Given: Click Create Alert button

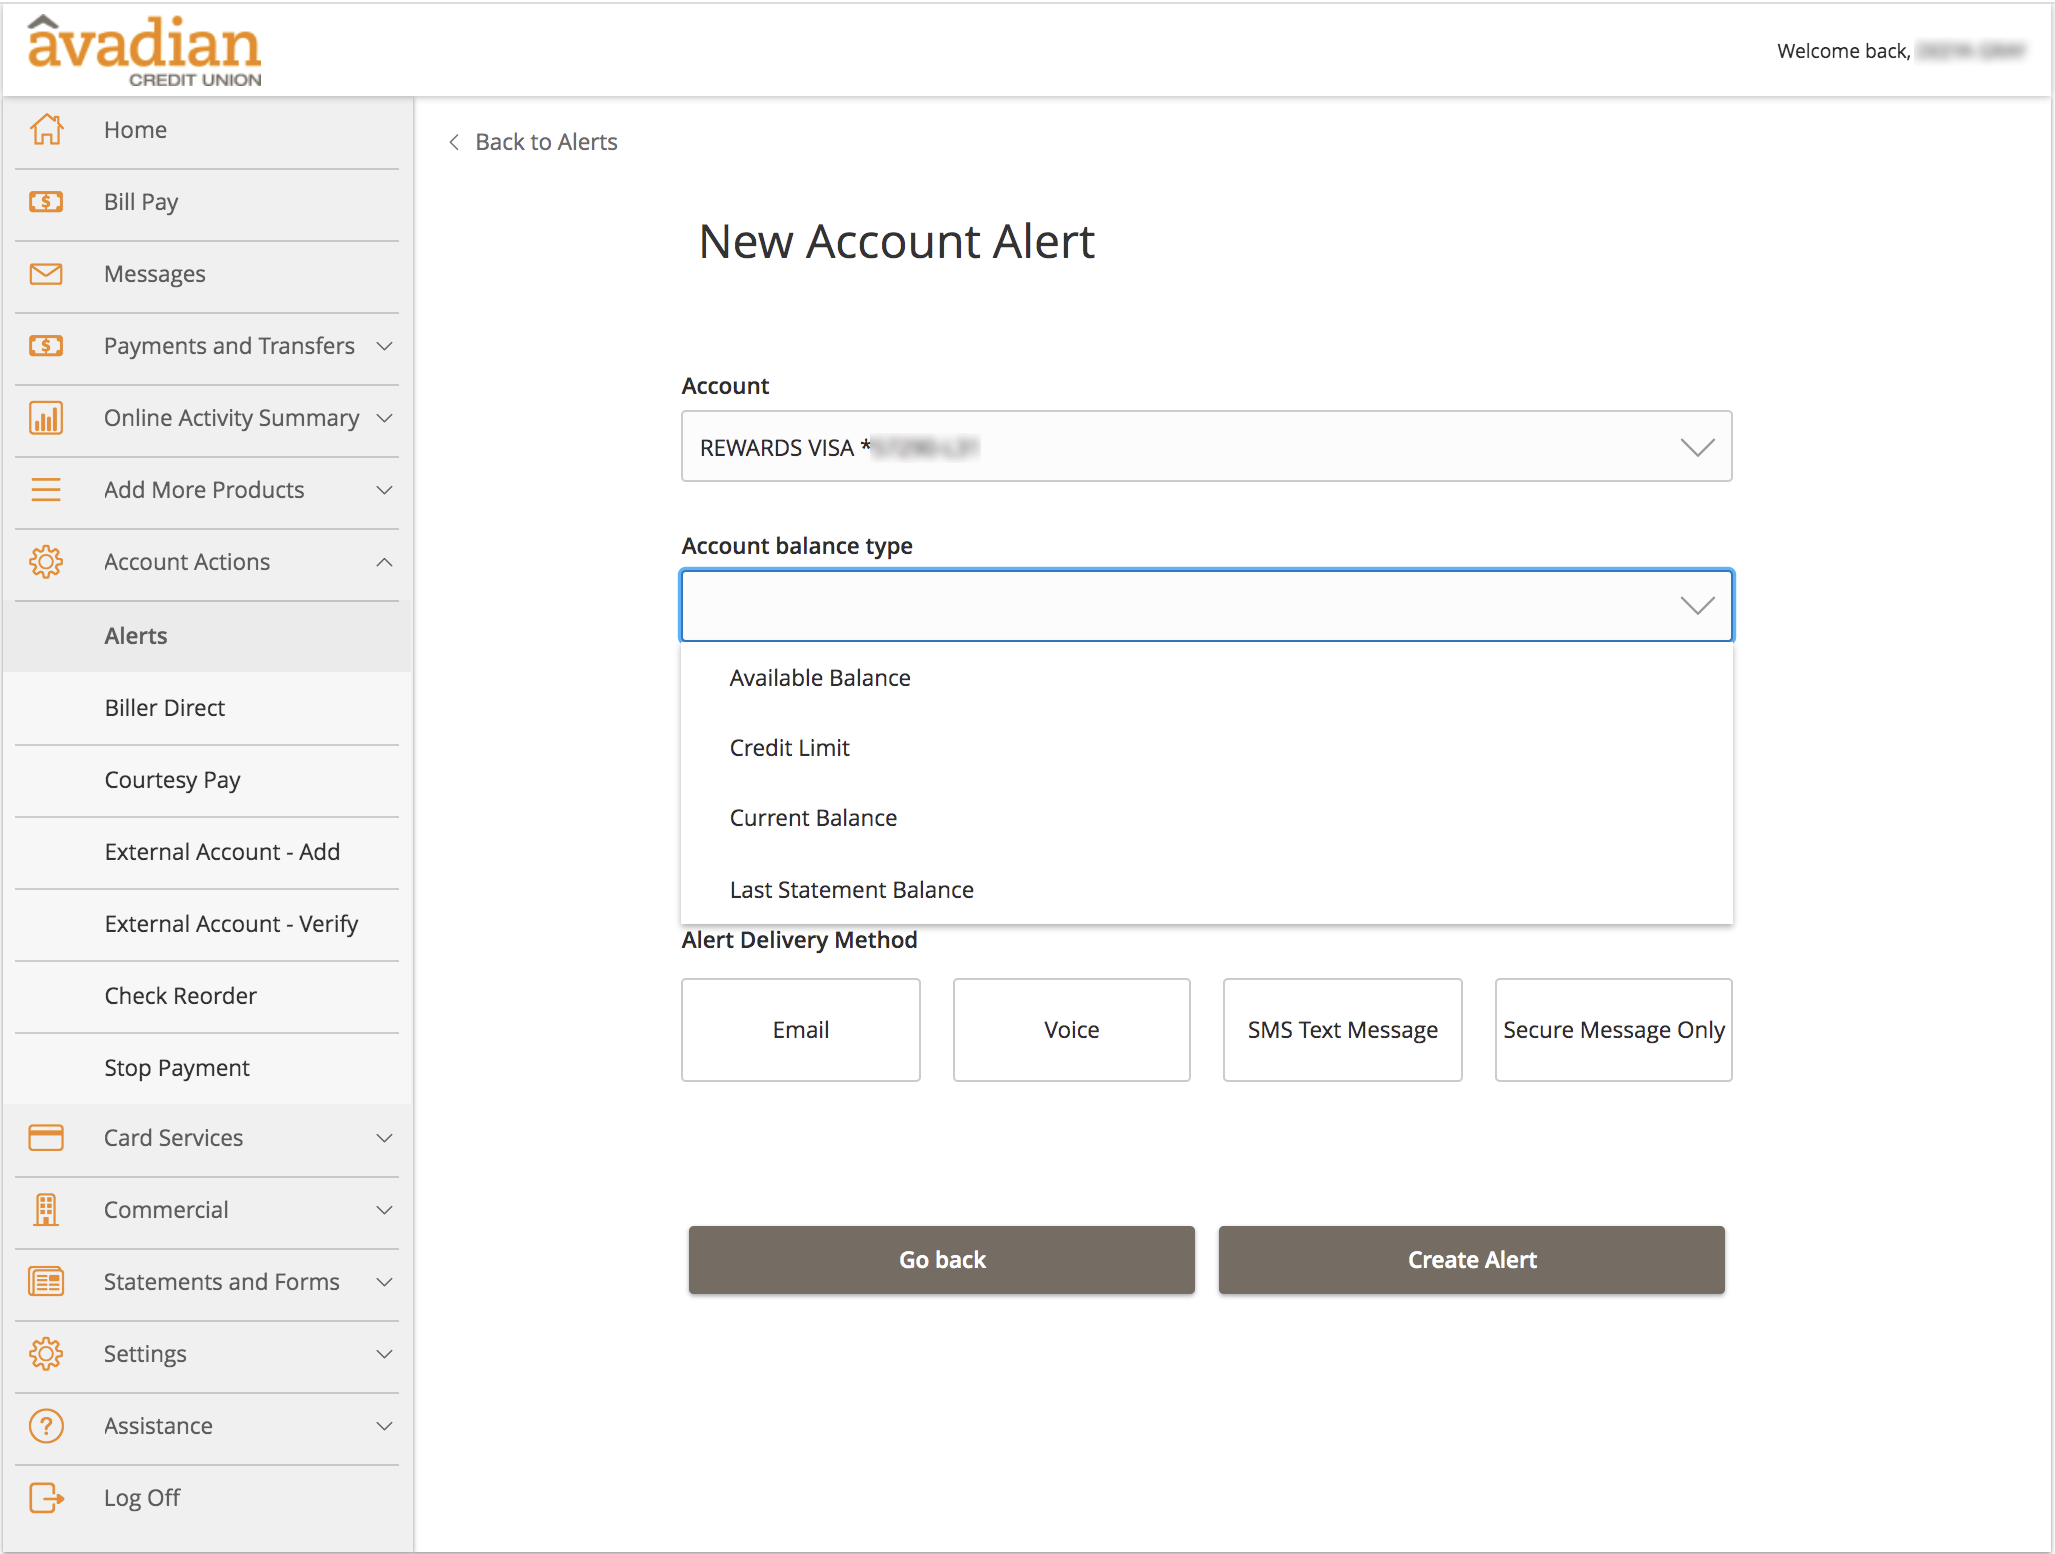Looking at the screenshot, I should point(1471,1259).
